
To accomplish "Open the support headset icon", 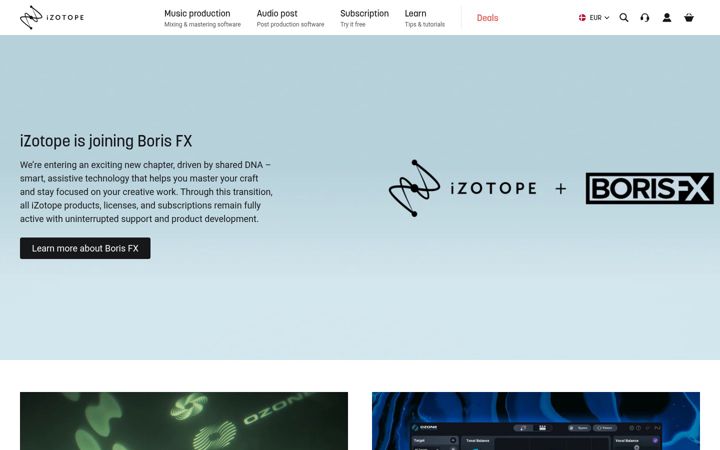I will click(x=645, y=17).
